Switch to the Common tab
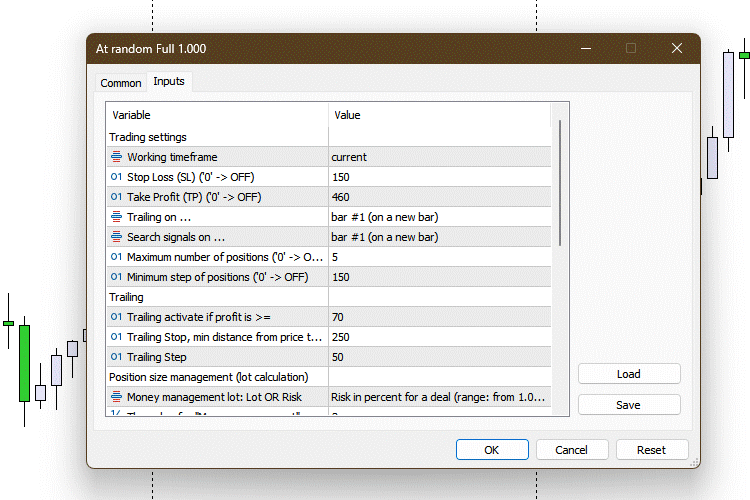 point(121,83)
